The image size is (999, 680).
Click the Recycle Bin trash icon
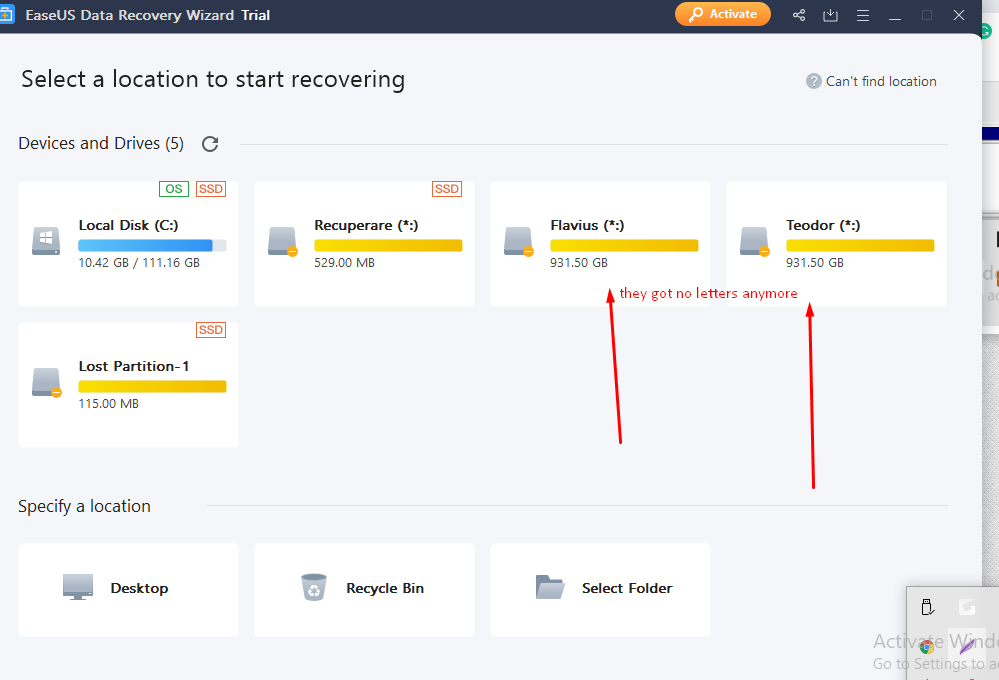pyautogui.click(x=314, y=587)
